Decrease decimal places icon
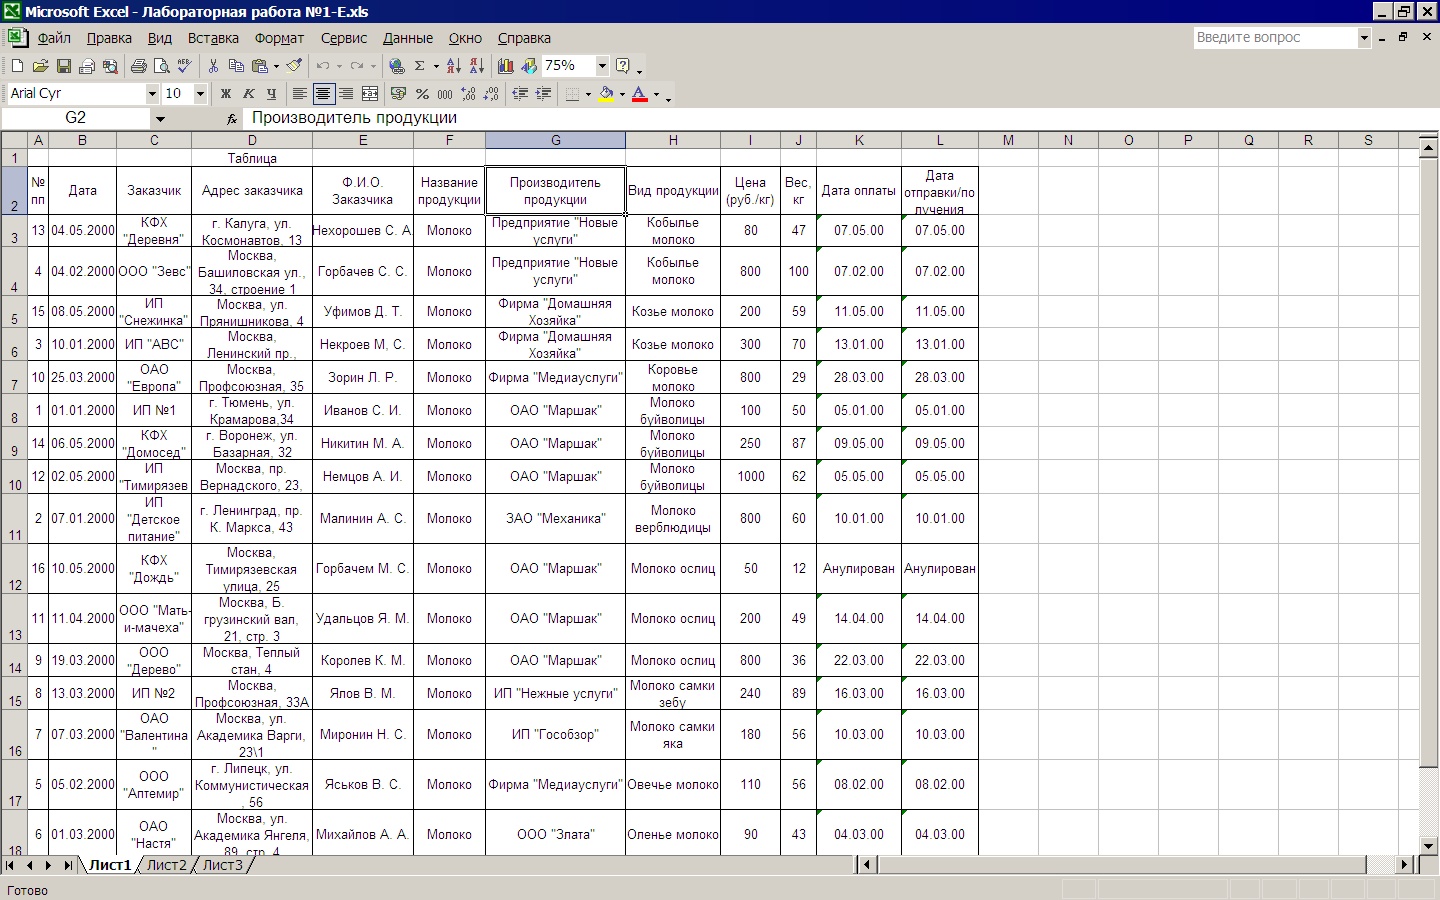The width and height of the screenshot is (1440, 900). pyautogui.click(x=491, y=93)
